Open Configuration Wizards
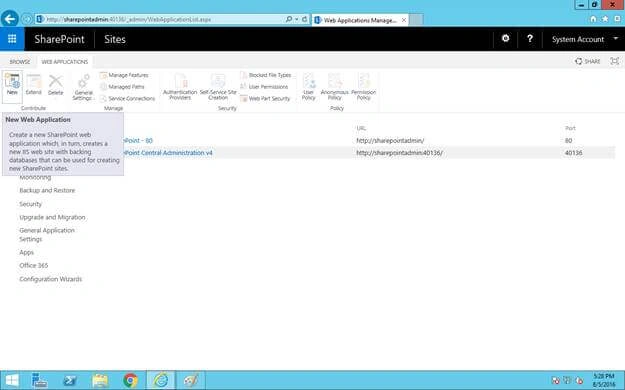Viewport: 625px width, 390px height. [51, 279]
